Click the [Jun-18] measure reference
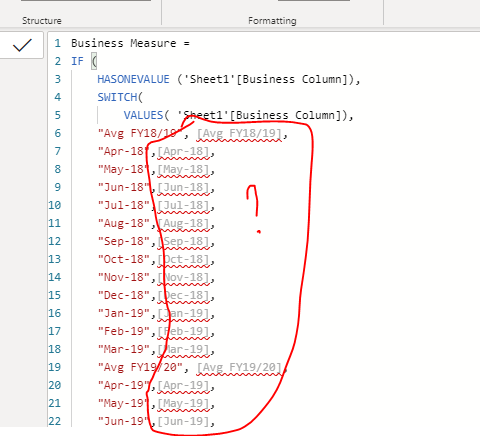The image size is (480, 436). pyautogui.click(x=183, y=187)
